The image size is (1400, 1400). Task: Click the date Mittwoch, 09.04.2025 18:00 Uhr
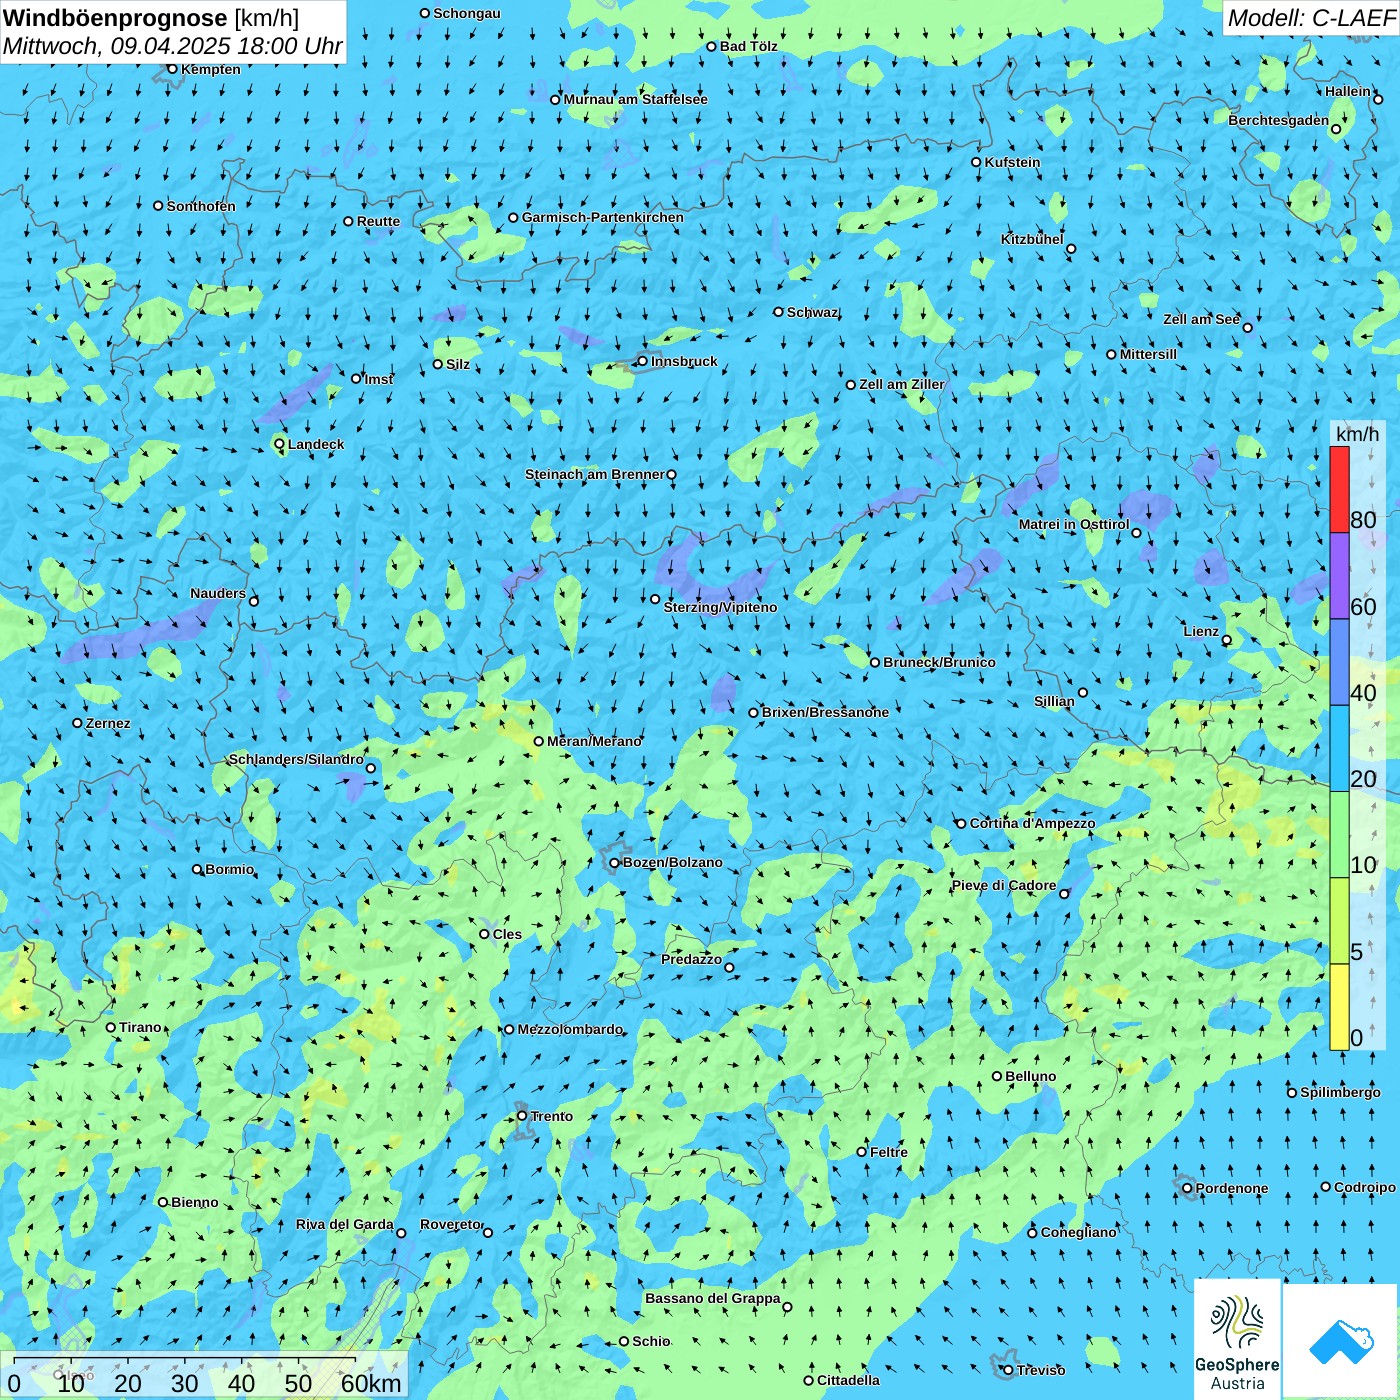click(x=173, y=46)
